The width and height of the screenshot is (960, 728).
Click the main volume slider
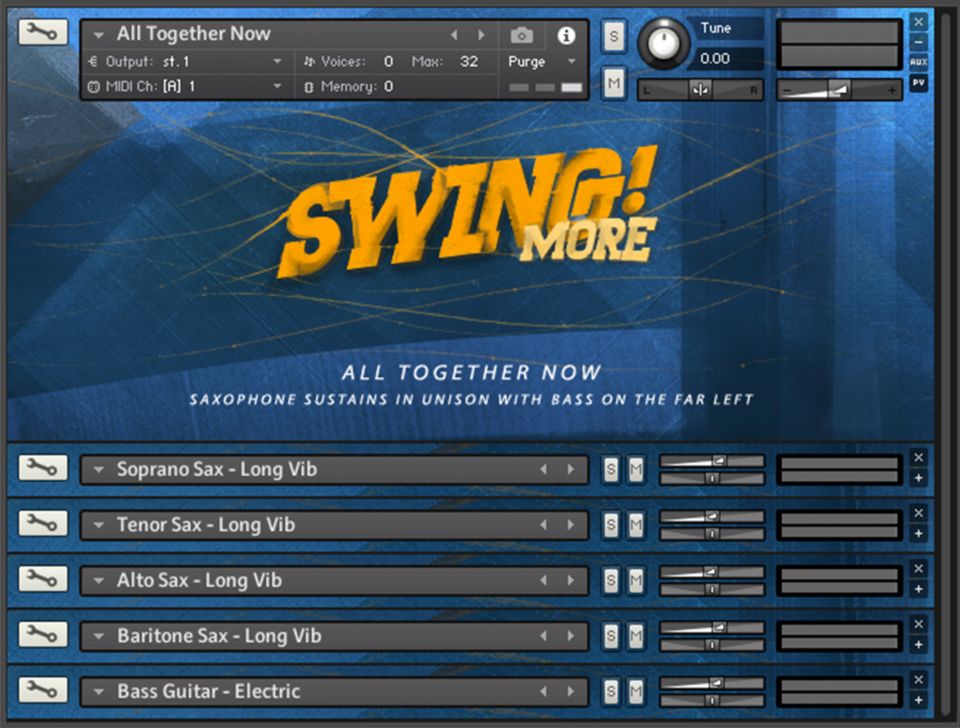point(839,90)
